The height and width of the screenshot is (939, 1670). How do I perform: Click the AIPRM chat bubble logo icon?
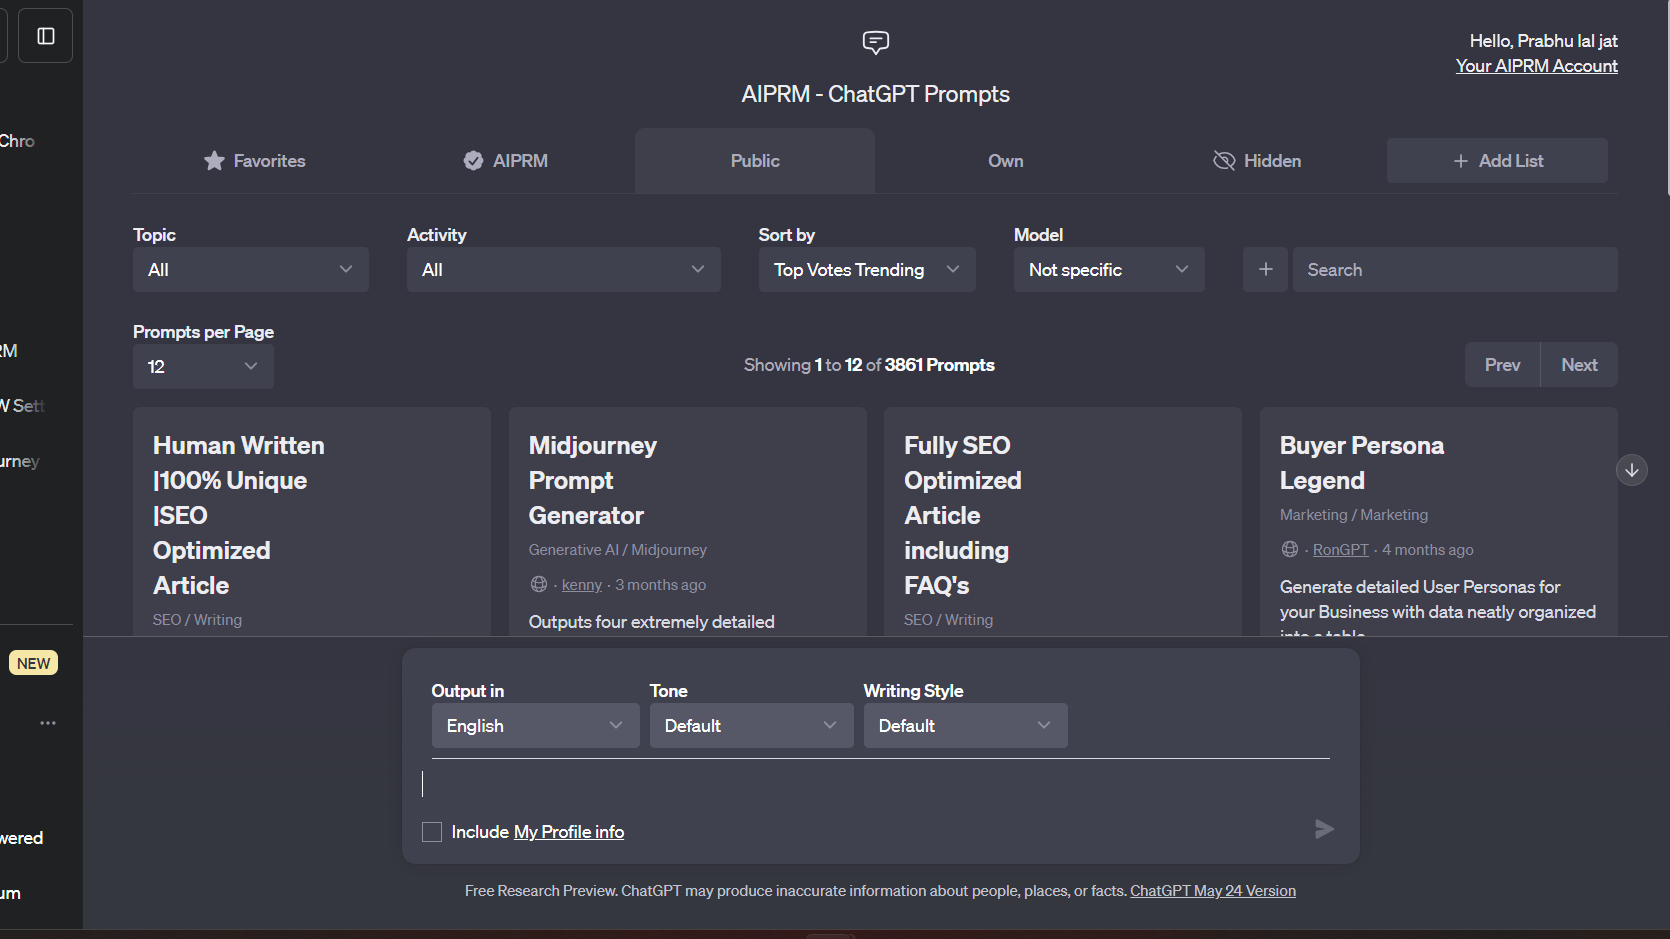[x=876, y=42]
